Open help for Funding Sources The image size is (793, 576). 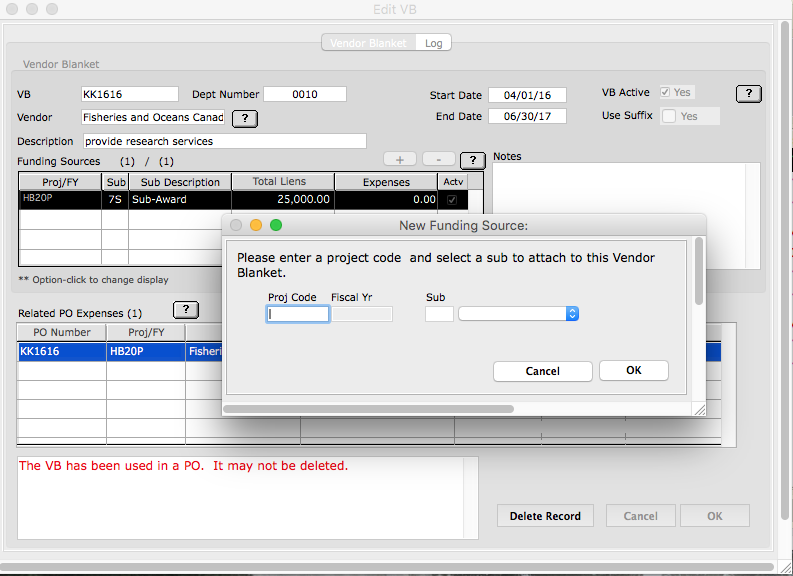pyautogui.click(x=472, y=160)
